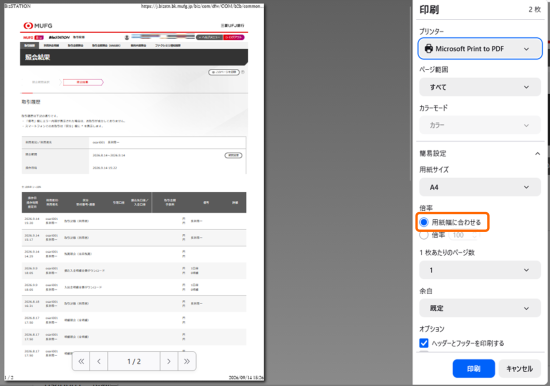Click the 1 / 2 page indicator

pos(134,361)
